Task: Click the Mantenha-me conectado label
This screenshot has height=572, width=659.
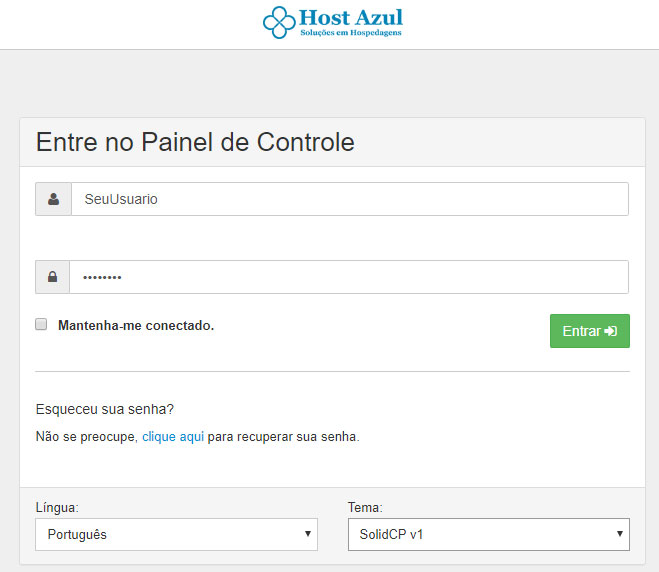Action: click(x=136, y=325)
